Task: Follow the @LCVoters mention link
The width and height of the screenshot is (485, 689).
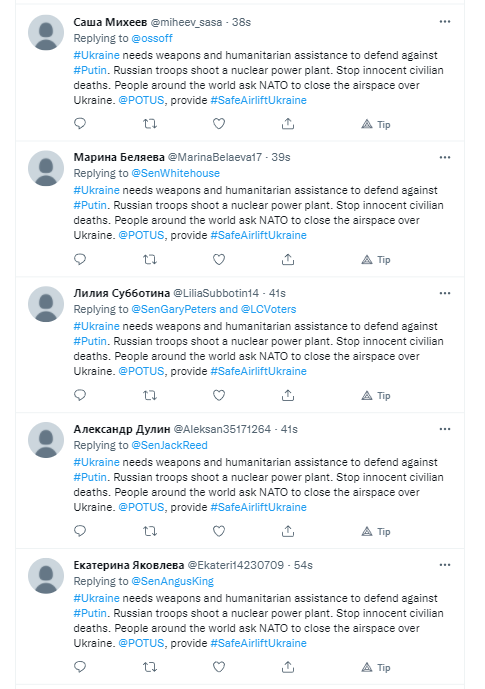Action: pyautogui.click(x=269, y=309)
